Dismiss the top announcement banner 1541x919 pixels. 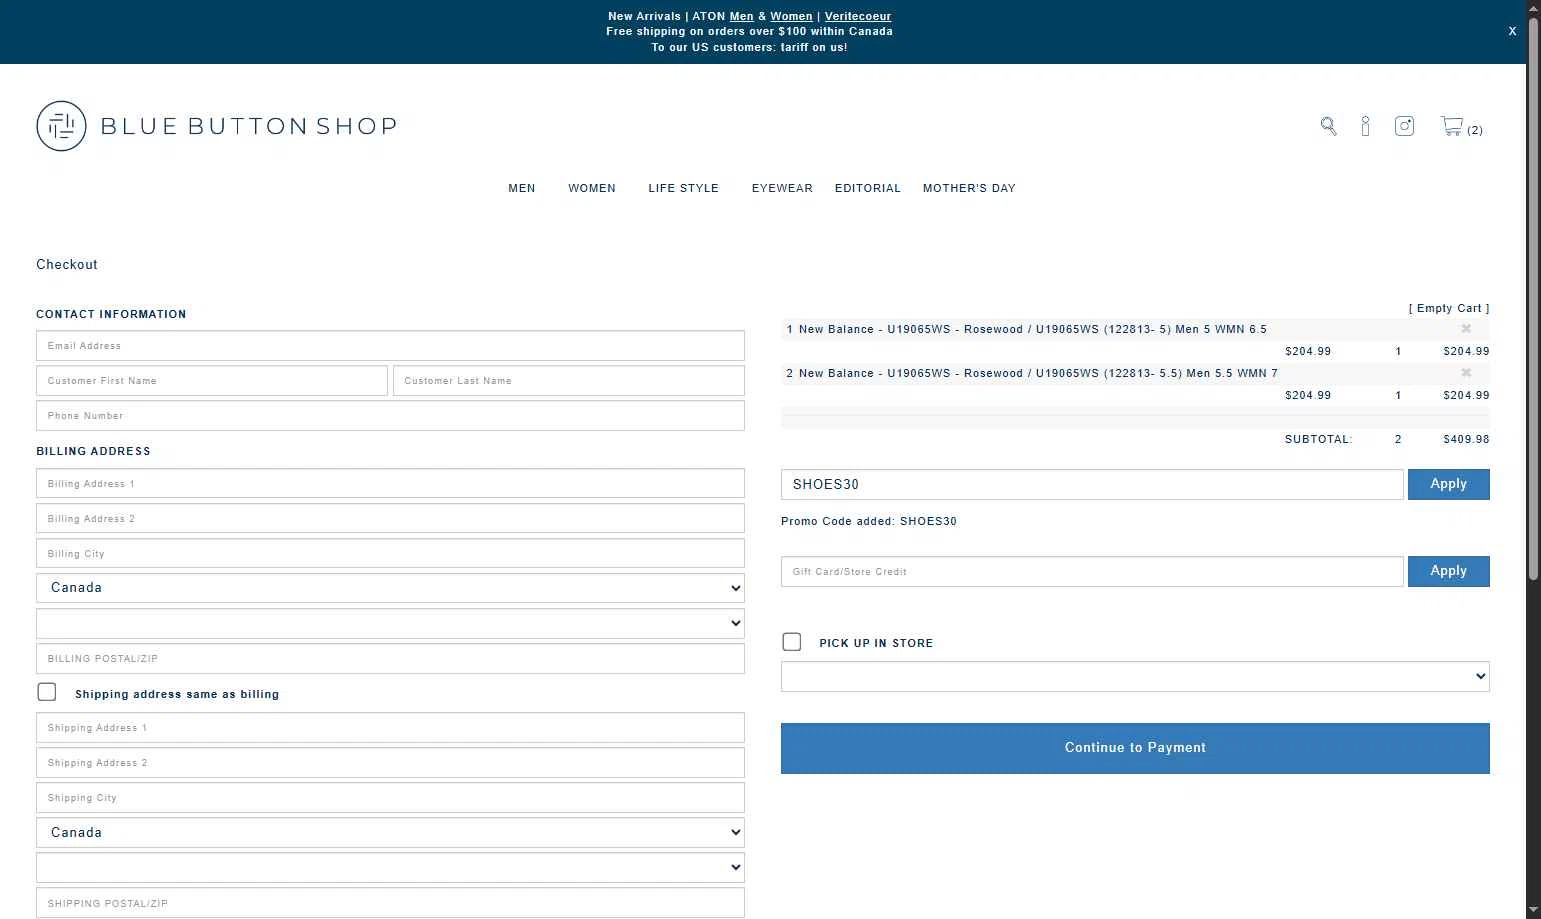point(1512,31)
